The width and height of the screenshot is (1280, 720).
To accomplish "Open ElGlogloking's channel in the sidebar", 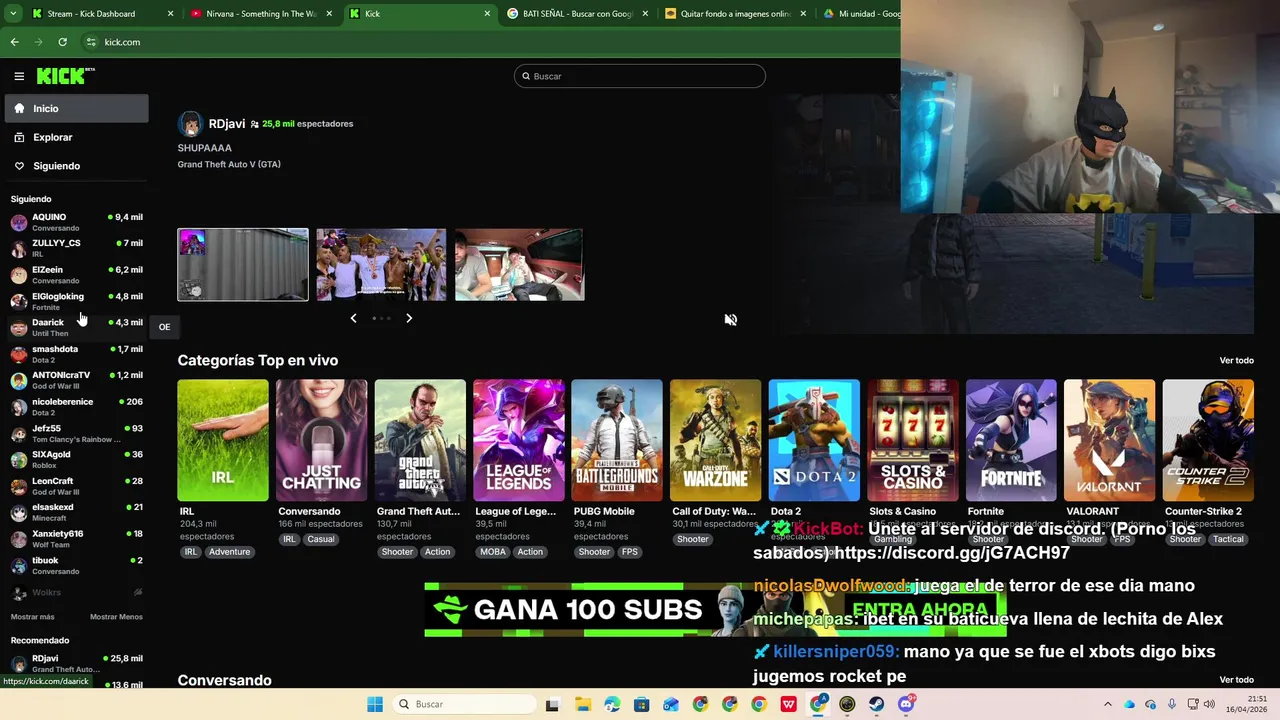I will click(76, 301).
